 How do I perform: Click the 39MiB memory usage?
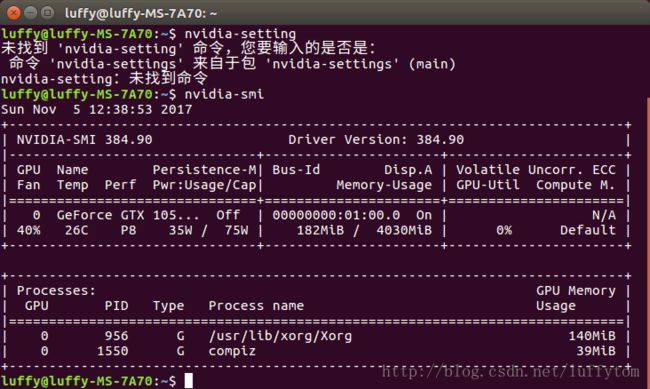pyautogui.click(x=596, y=351)
